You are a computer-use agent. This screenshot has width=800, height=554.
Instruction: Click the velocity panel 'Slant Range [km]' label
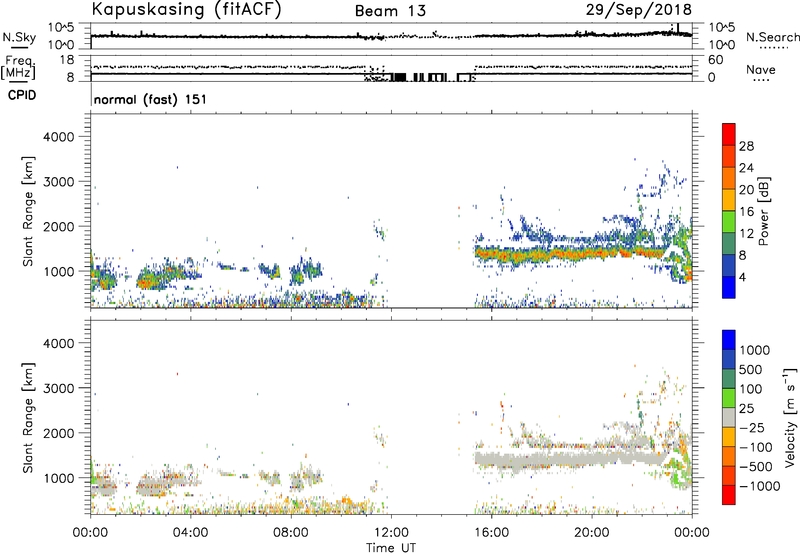click(28, 417)
